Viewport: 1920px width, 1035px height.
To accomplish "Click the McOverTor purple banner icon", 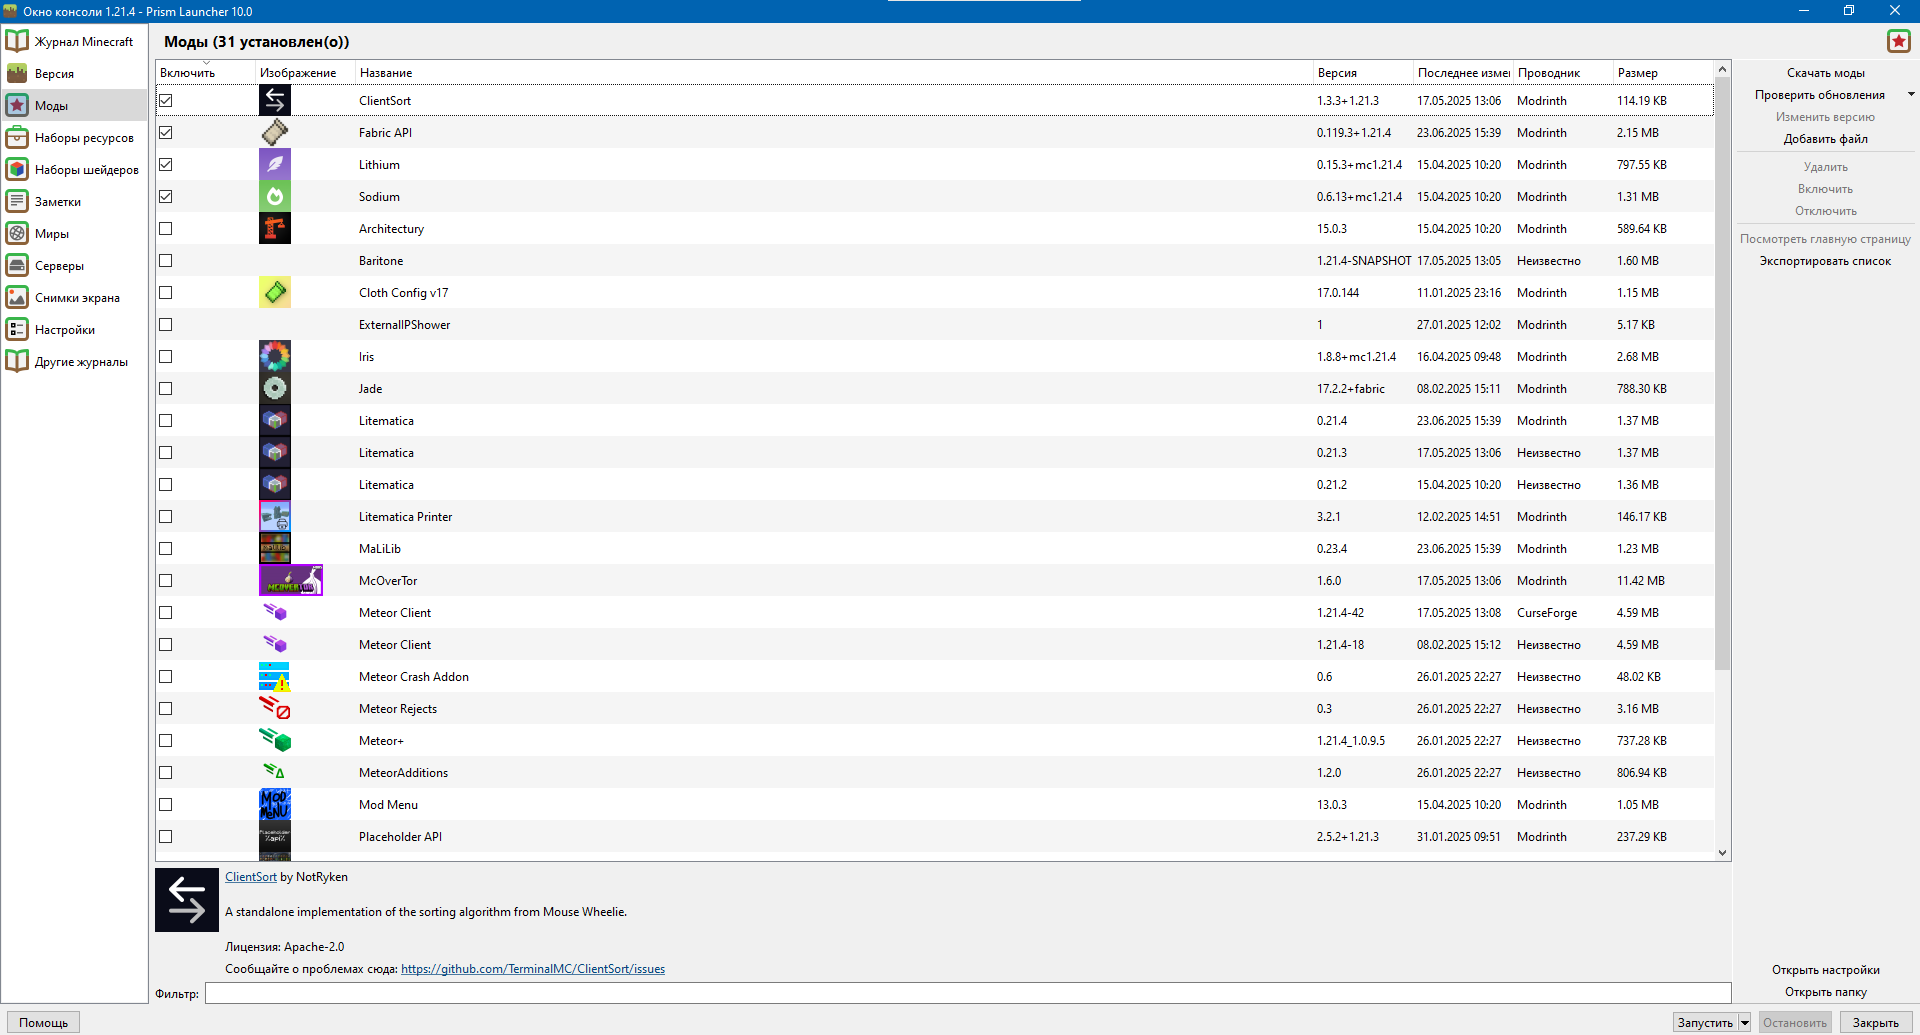I will 291,580.
